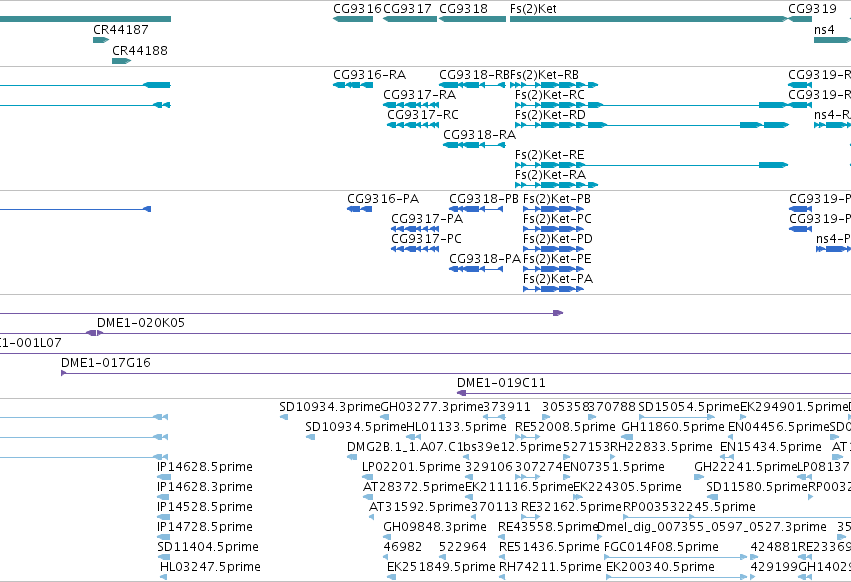Image resolution: width=851 pixels, height=582 pixels.
Task: Select transcript Fs(2)Ket-RE
Action: point(651,165)
